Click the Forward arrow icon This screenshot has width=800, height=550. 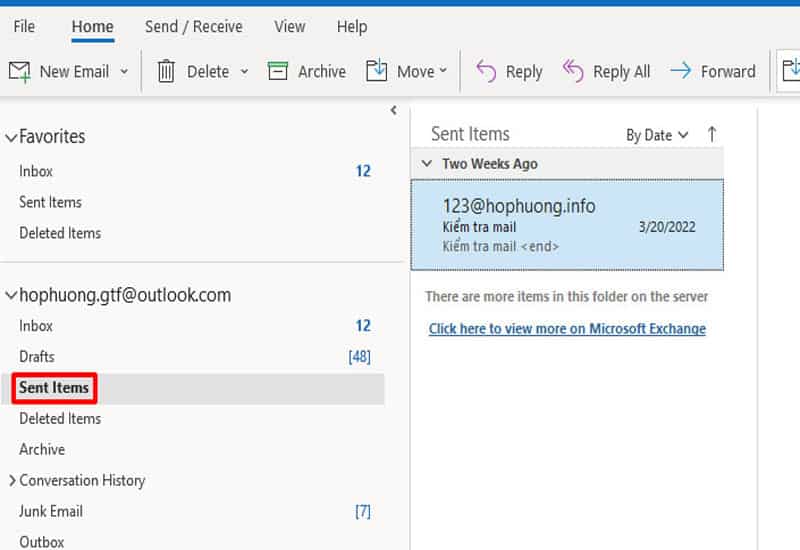[x=681, y=70]
